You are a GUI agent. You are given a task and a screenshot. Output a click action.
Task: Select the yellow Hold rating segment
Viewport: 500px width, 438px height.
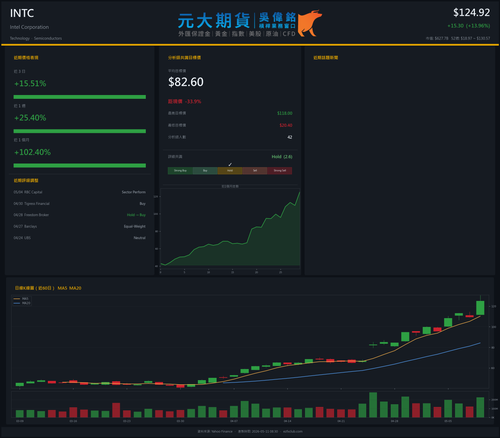click(x=230, y=171)
